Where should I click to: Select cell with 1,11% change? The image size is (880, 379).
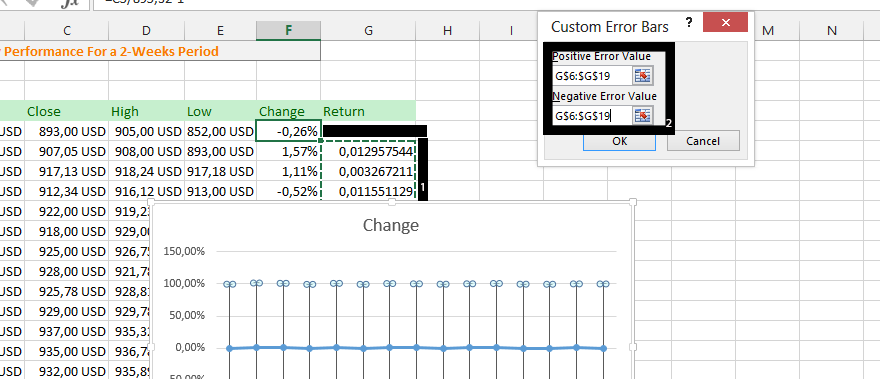click(x=288, y=171)
